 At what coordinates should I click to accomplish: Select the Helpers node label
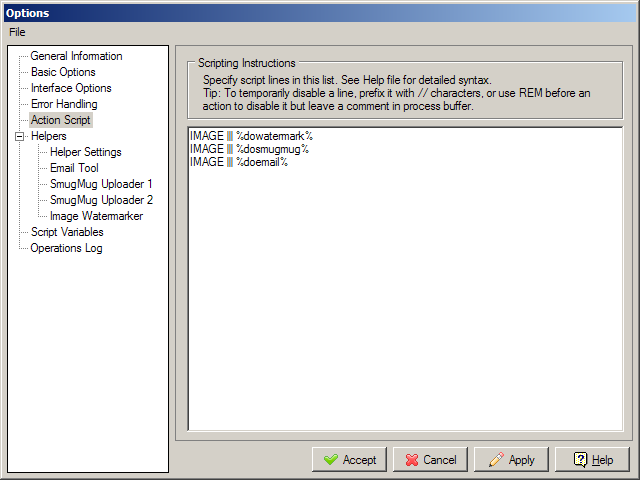click(x=49, y=136)
